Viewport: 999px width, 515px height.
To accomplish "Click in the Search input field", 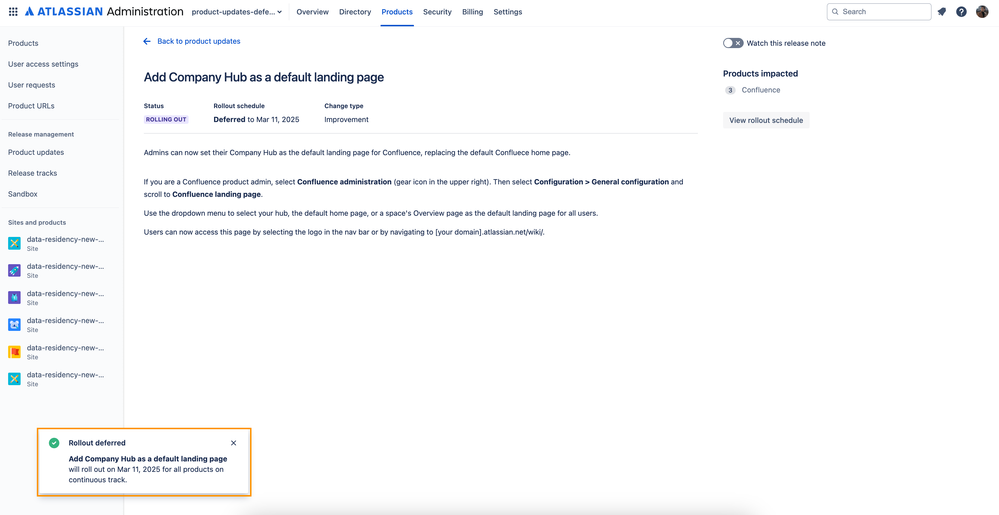I will click(879, 11).
